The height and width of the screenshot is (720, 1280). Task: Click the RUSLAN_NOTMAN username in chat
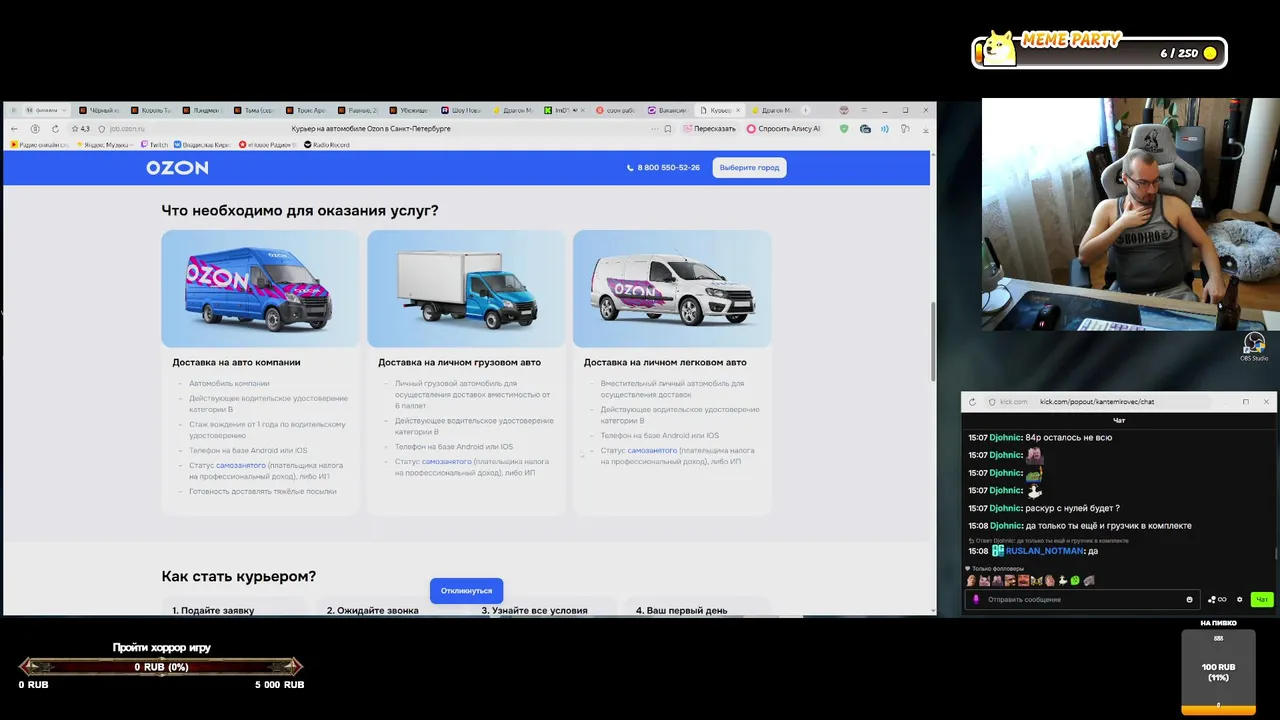click(1044, 551)
